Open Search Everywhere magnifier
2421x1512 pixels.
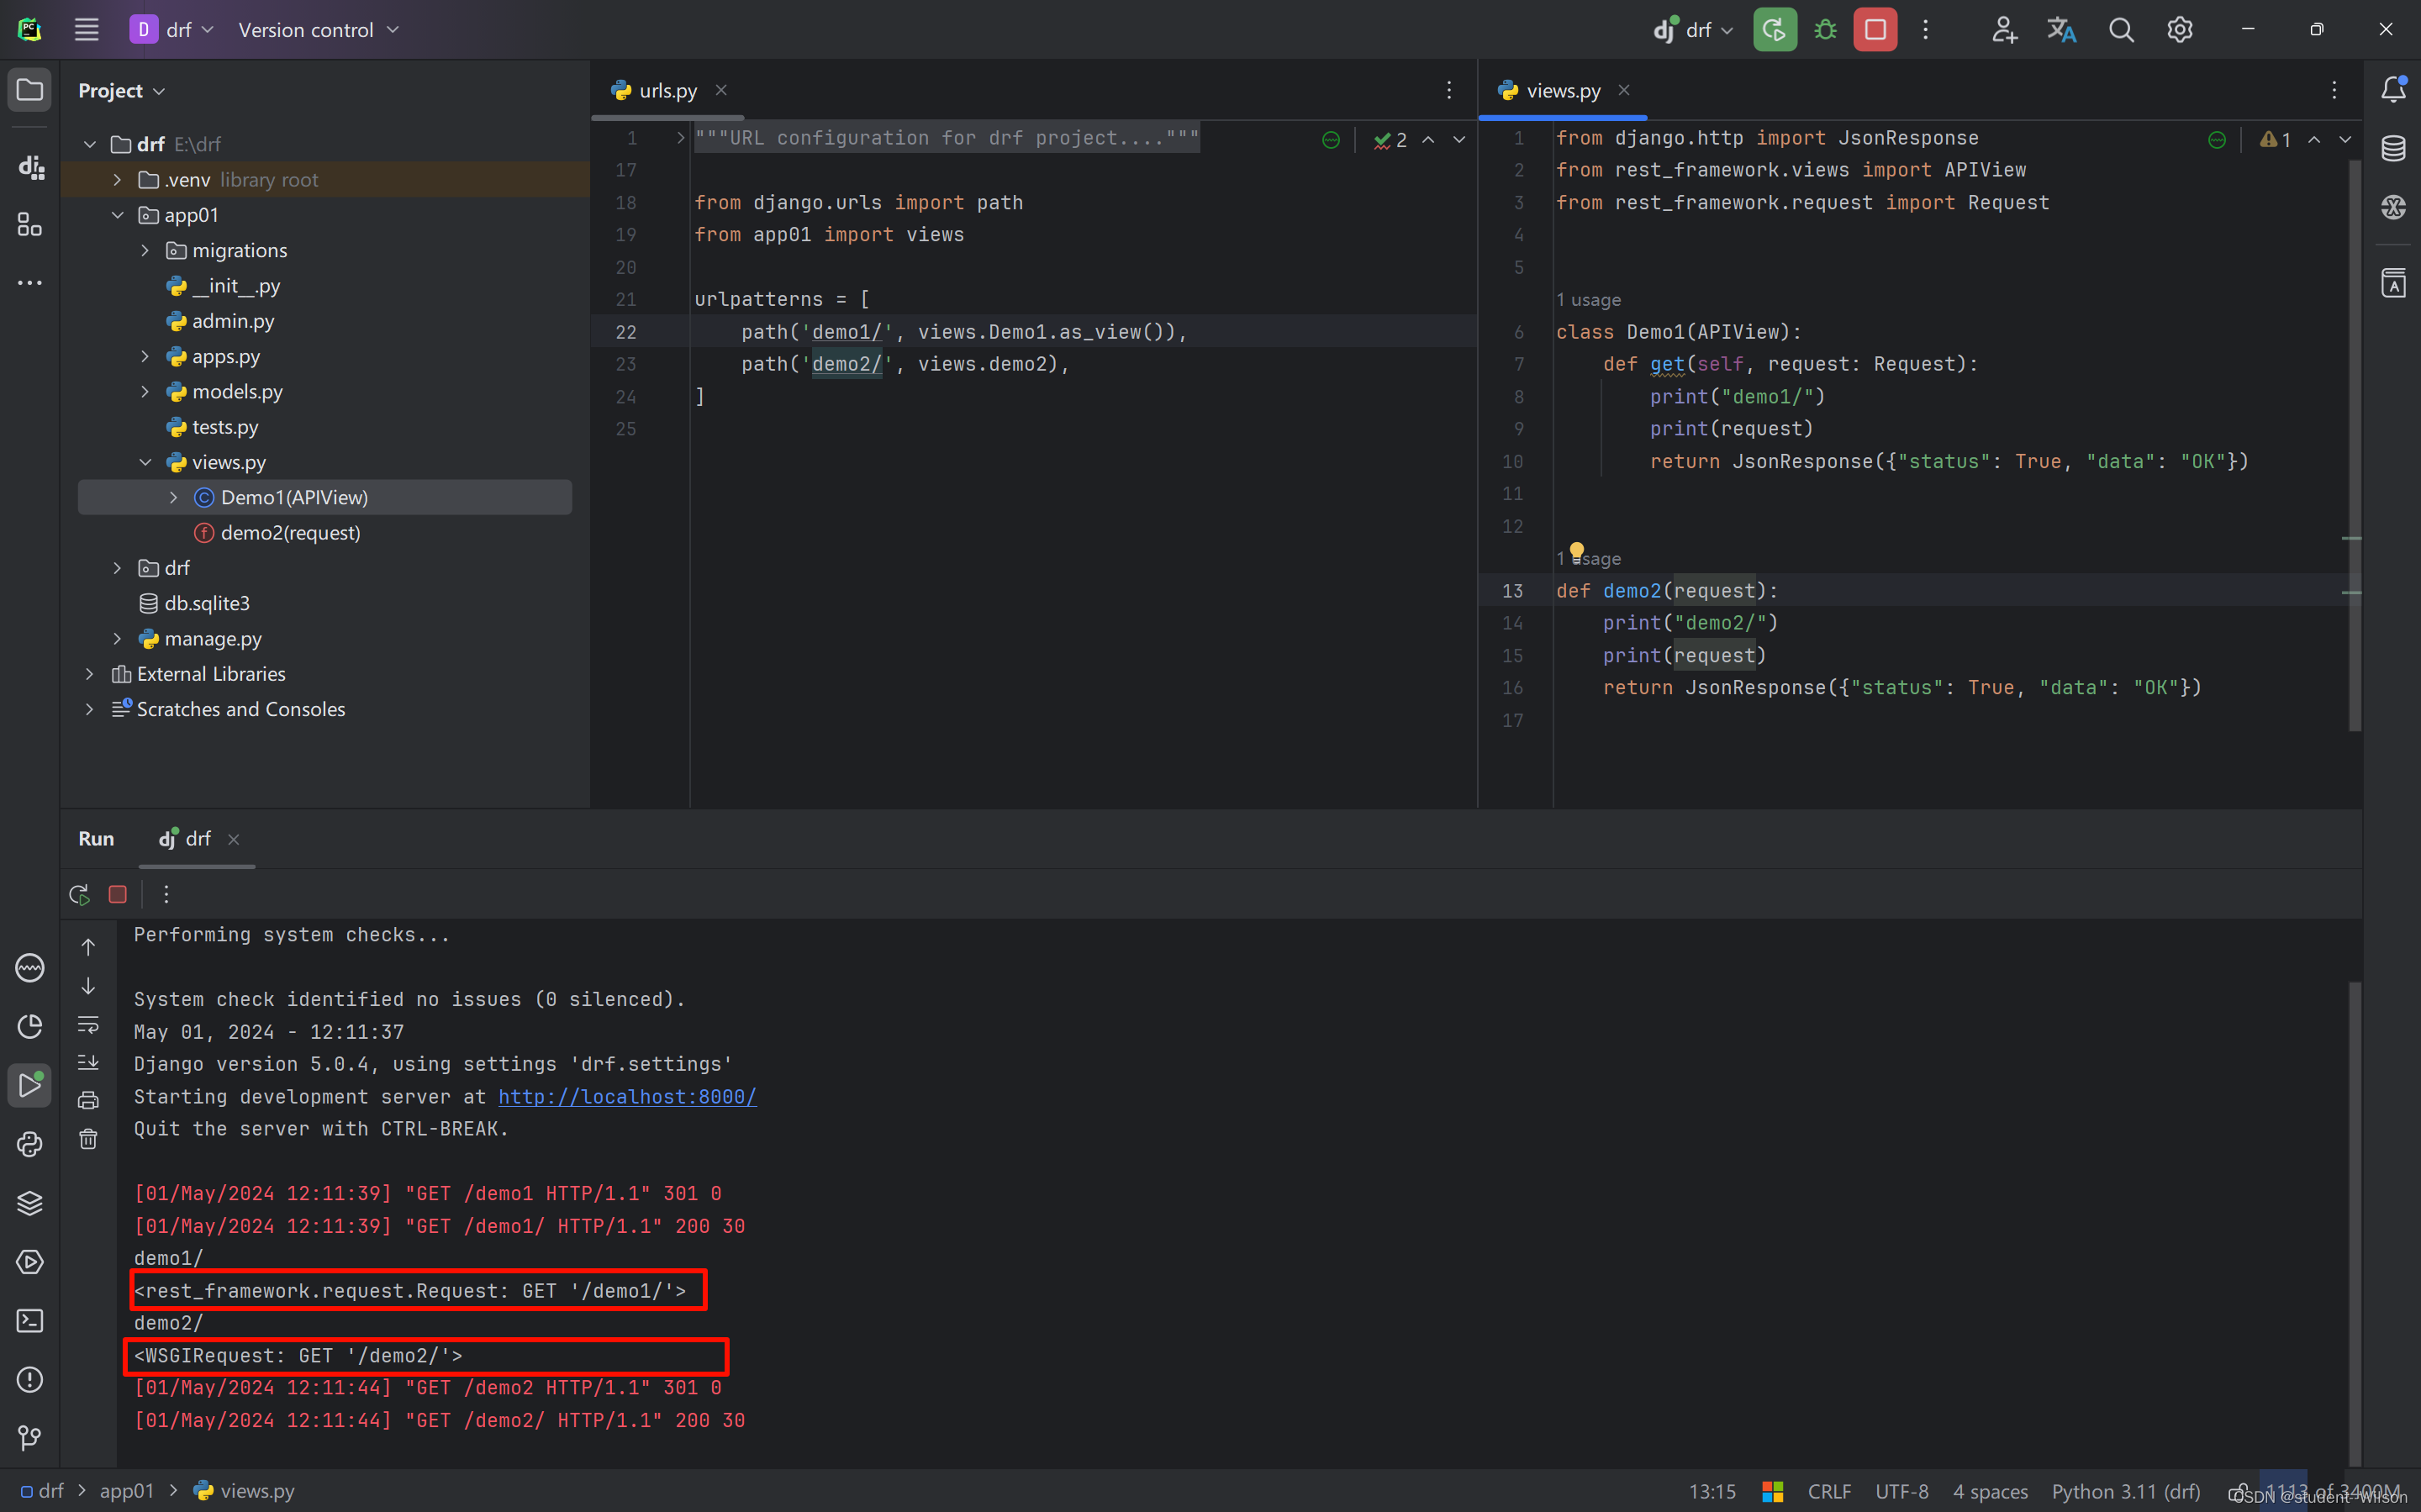coord(2121,30)
